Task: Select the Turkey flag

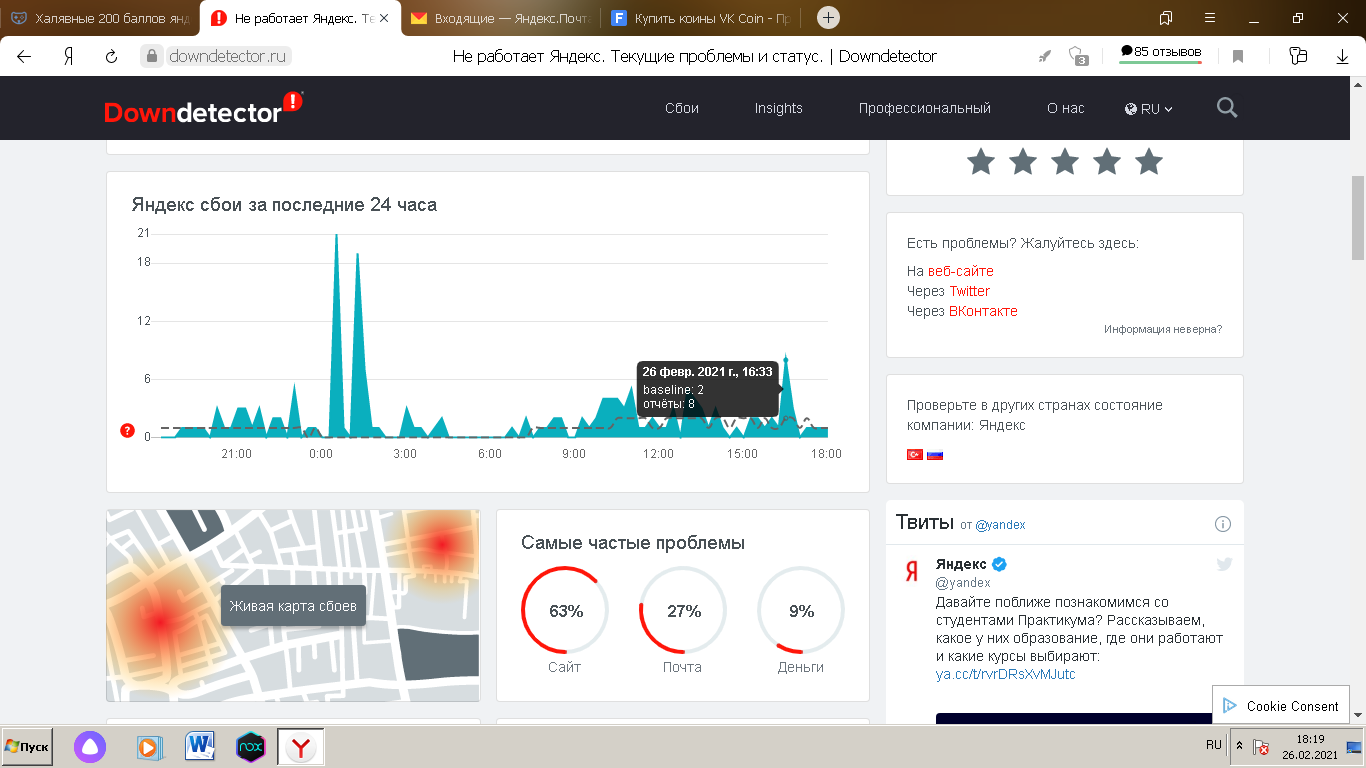Action: click(x=913, y=455)
